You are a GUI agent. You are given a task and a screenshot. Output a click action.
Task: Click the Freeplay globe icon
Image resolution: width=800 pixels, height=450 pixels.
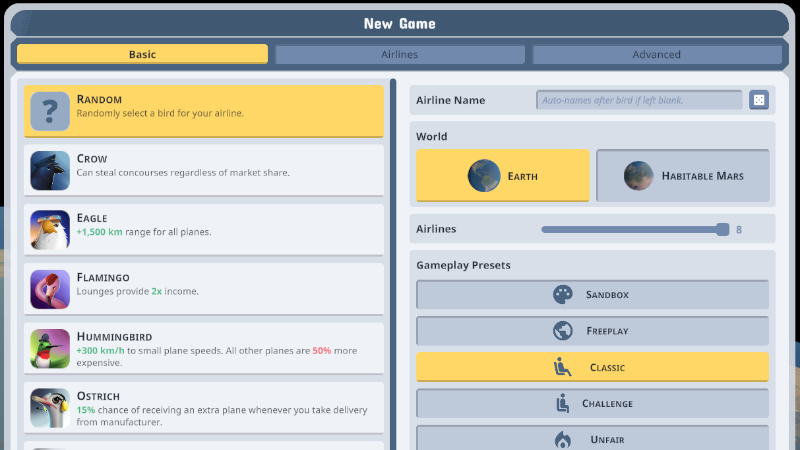tap(563, 331)
